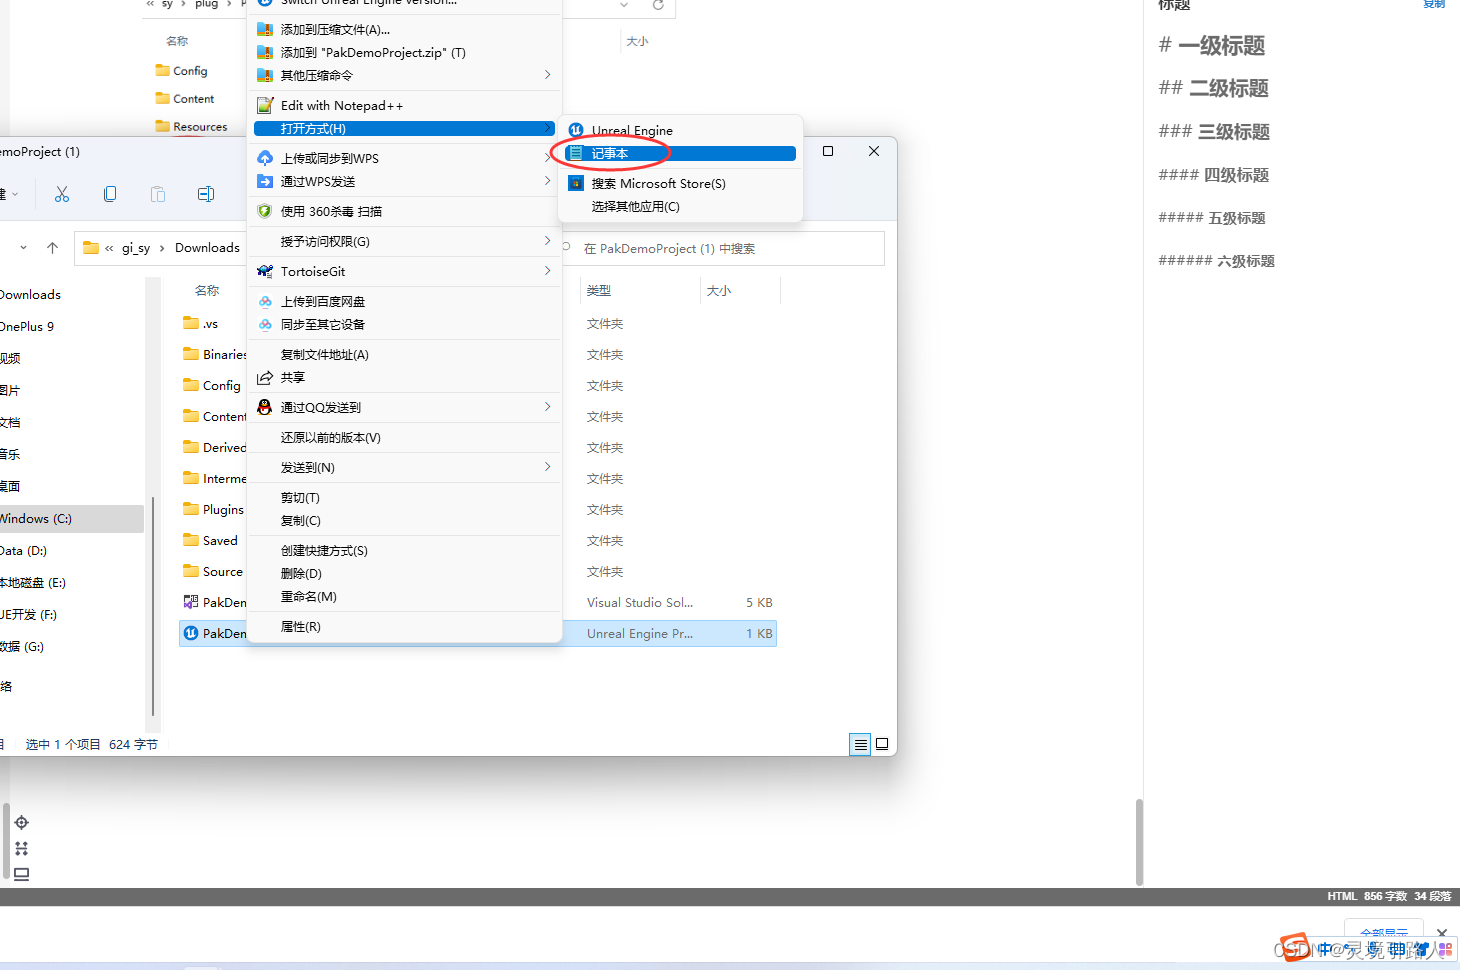Select Config folder in the background Explorer window
1460x970 pixels.
point(182,71)
